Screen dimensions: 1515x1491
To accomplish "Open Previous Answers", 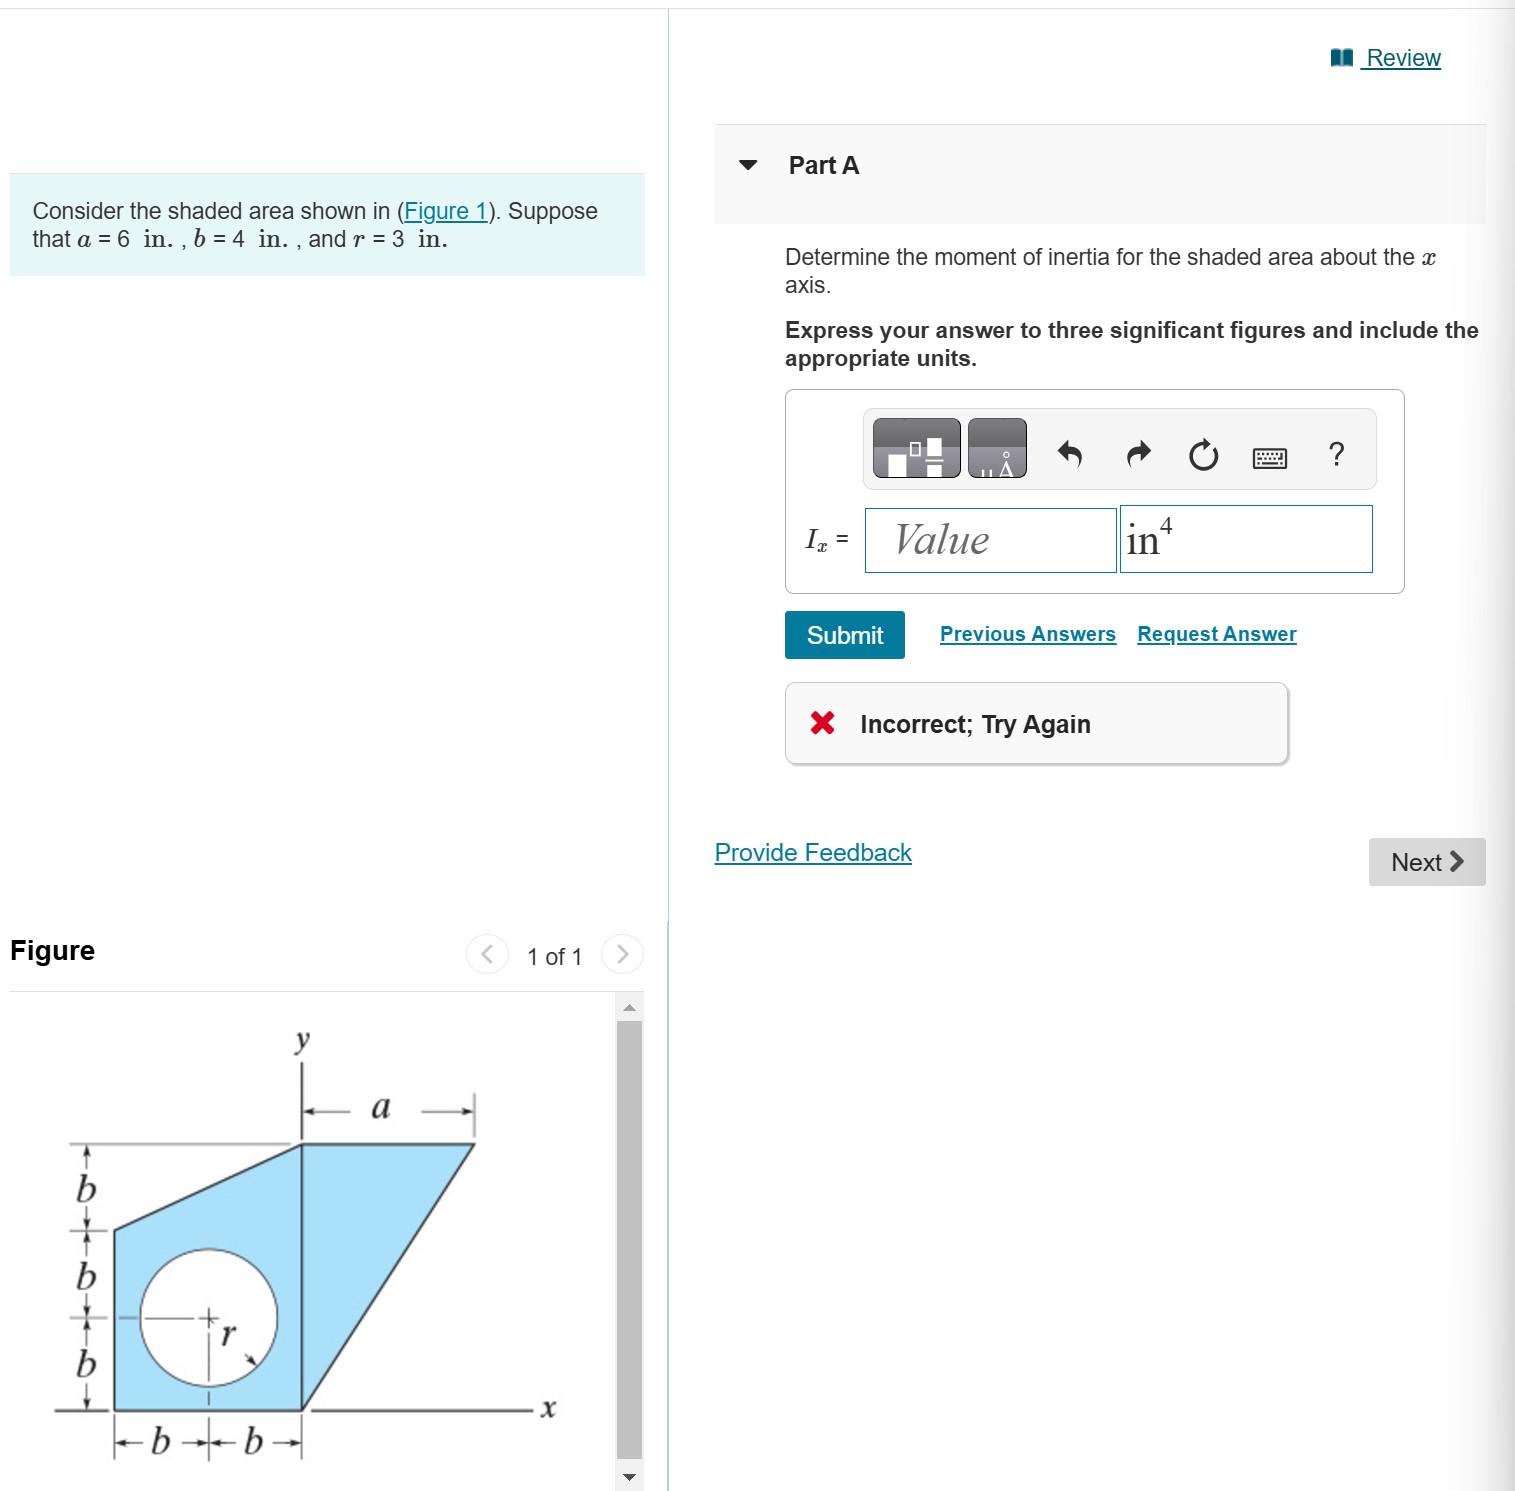I will coord(1027,633).
